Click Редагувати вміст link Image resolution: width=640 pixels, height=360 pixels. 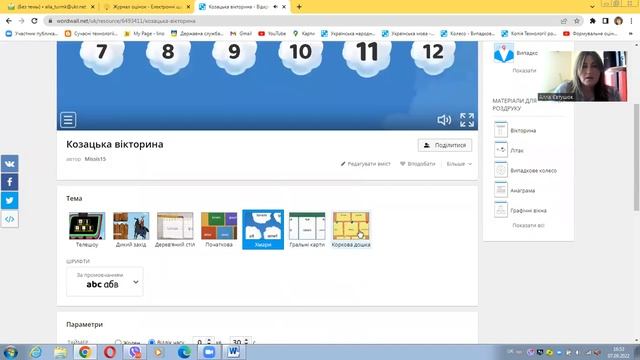coord(366,164)
